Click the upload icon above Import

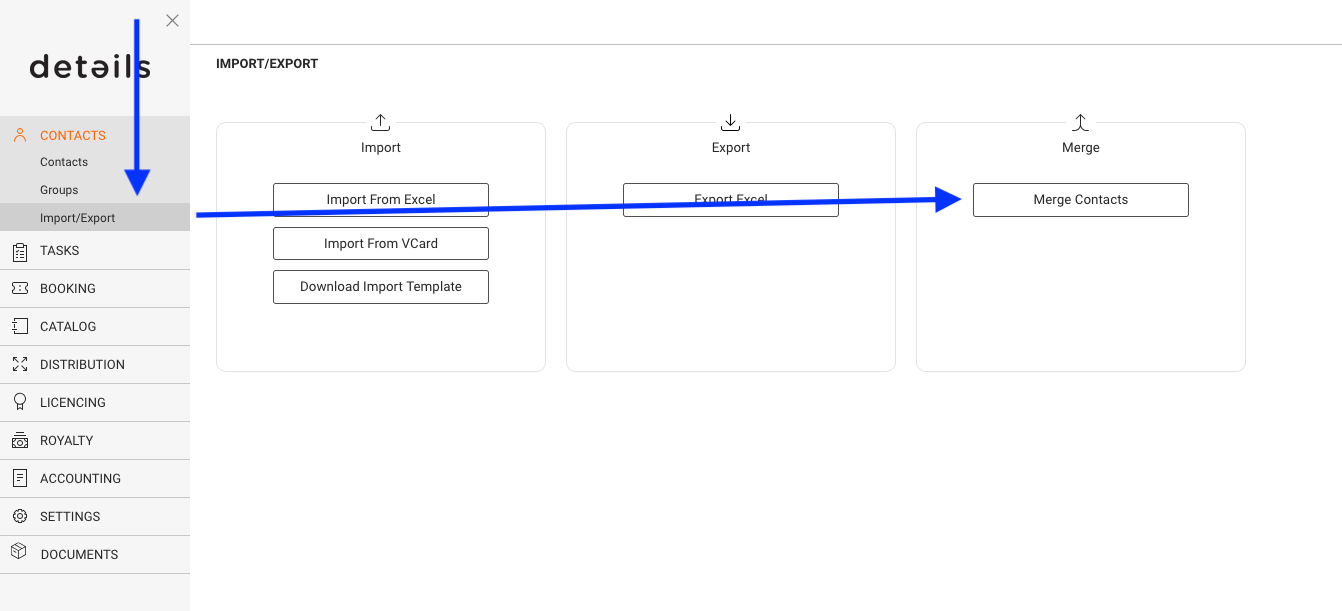pyautogui.click(x=380, y=122)
